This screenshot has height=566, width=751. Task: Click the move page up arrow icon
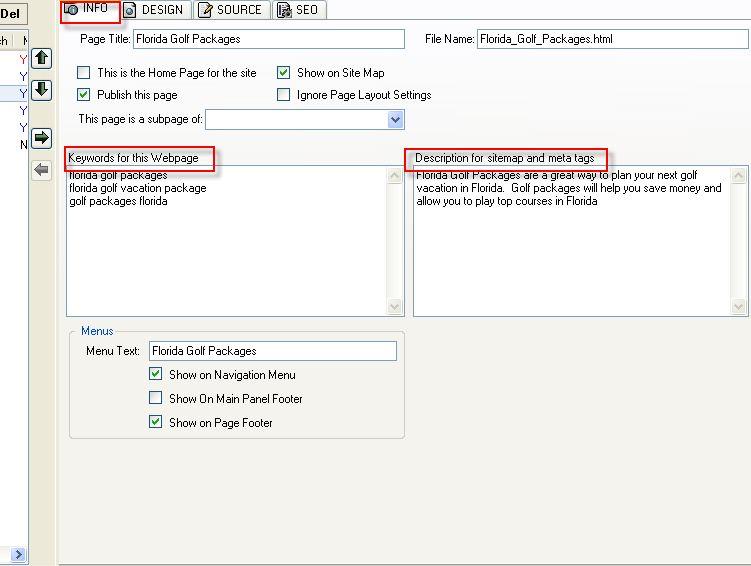pos(41,58)
